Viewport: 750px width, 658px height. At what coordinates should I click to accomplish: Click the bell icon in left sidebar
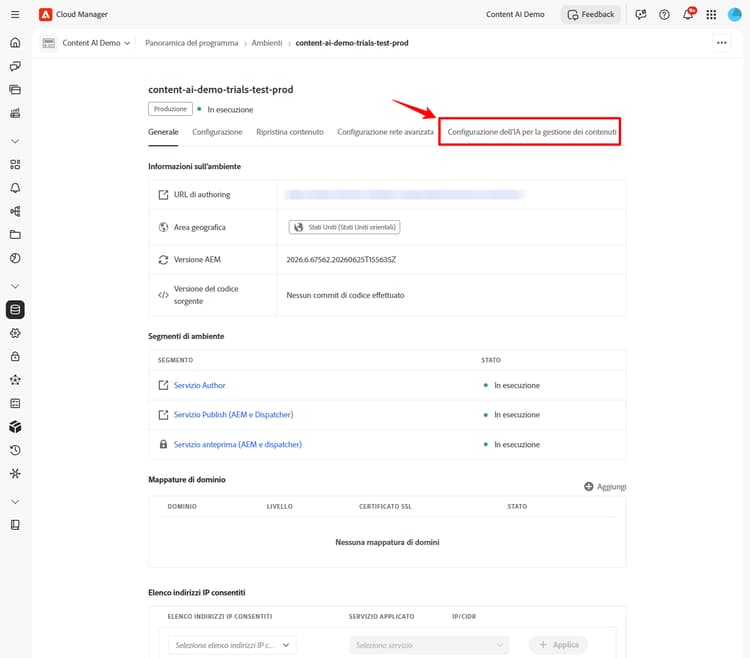[15, 188]
